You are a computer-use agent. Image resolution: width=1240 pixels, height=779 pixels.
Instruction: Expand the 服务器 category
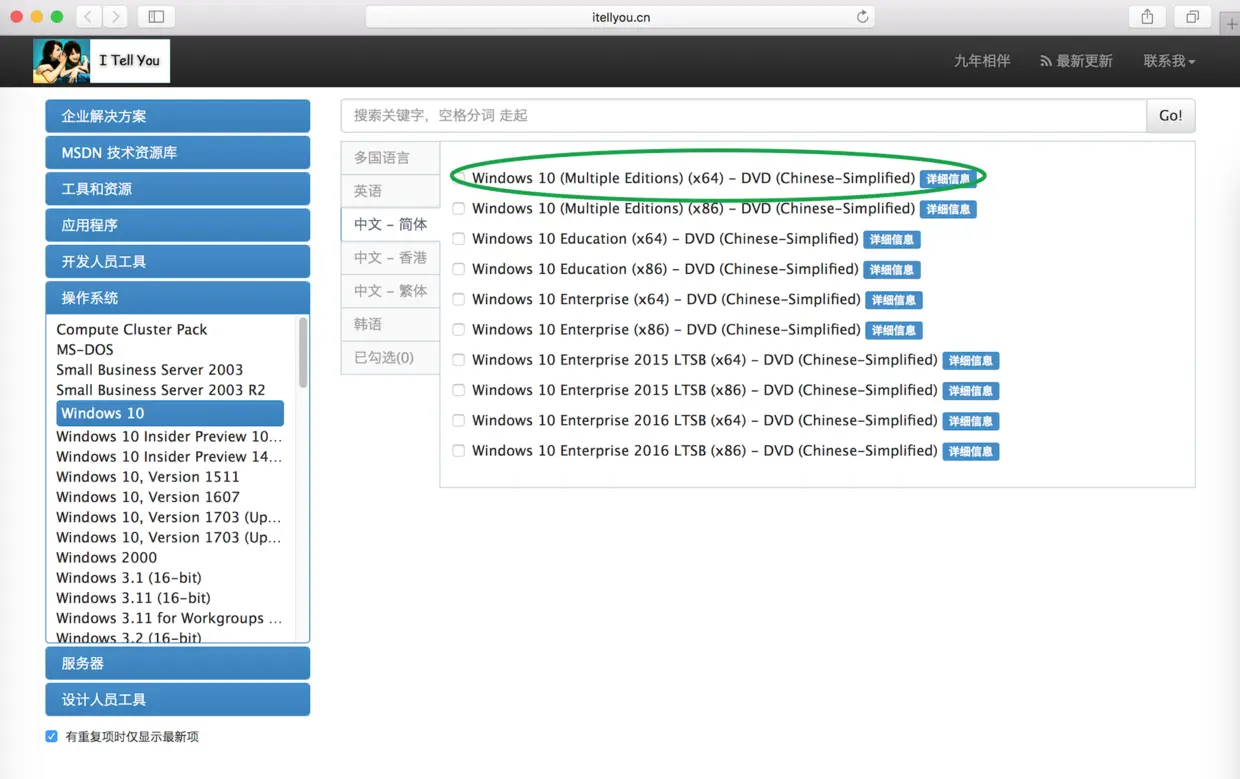[x=178, y=663]
